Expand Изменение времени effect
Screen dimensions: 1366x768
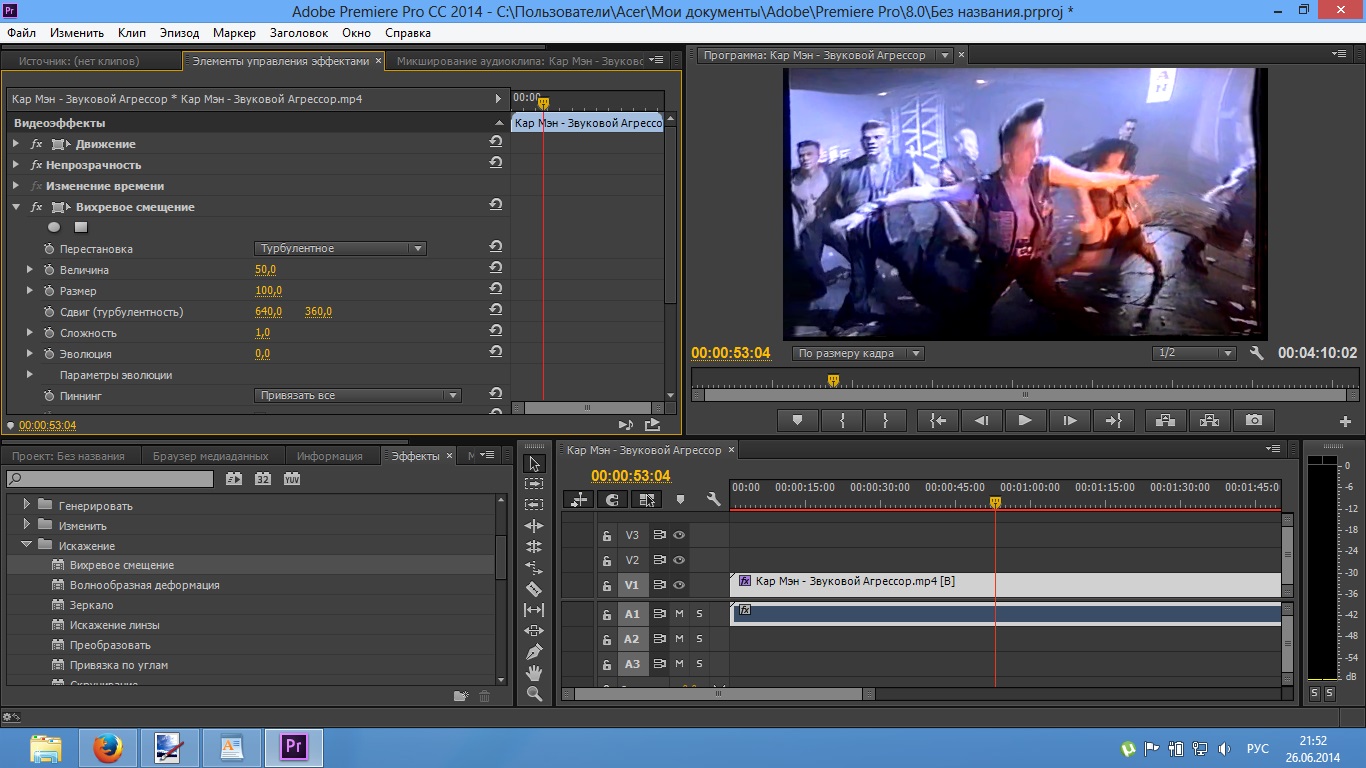coord(16,186)
